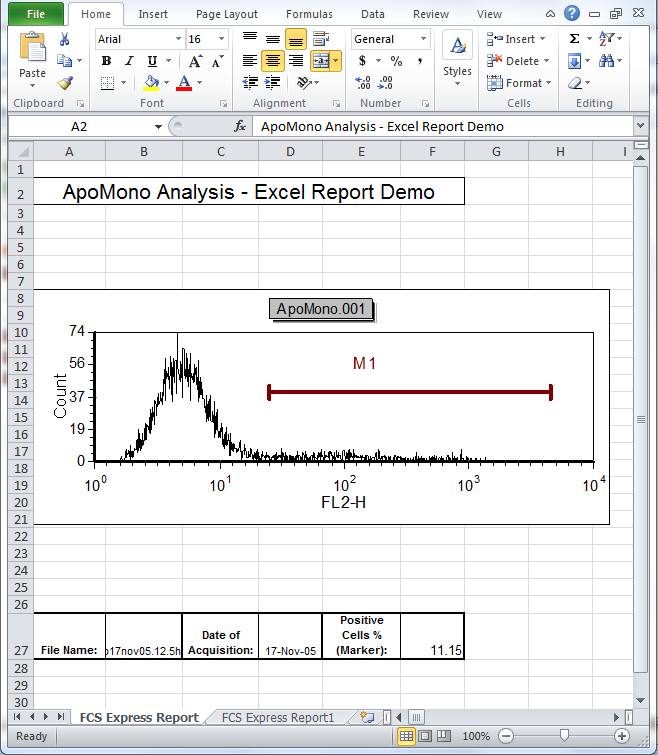Decrease indent icon
The image size is (658, 755).
[x=250, y=83]
